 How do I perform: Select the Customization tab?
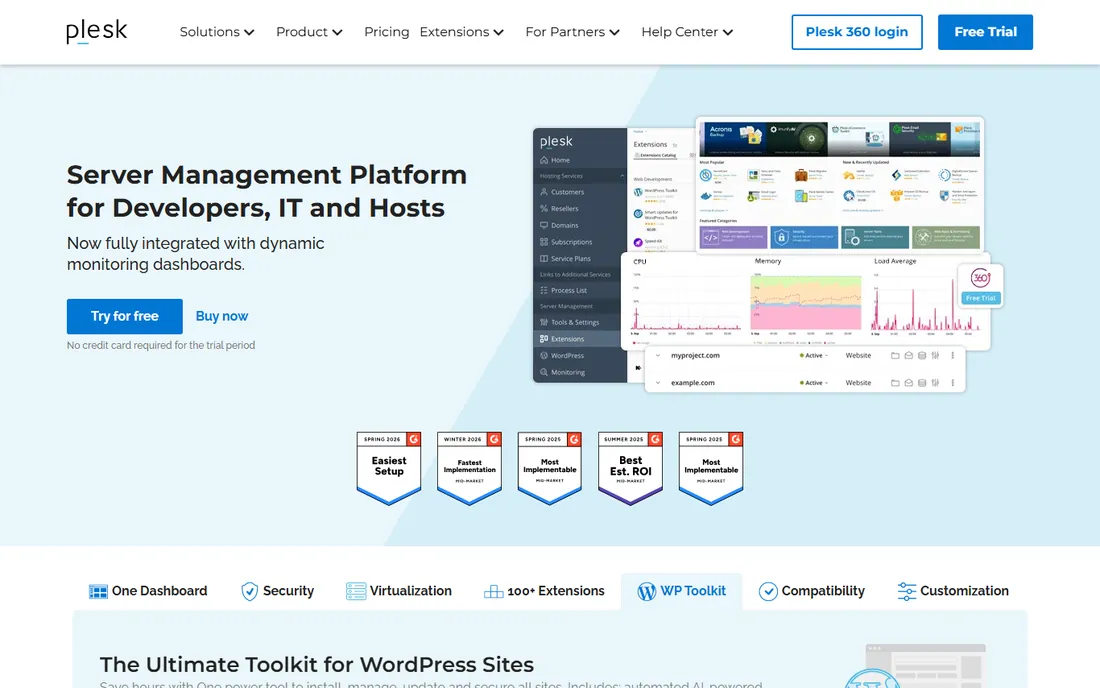(953, 591)
